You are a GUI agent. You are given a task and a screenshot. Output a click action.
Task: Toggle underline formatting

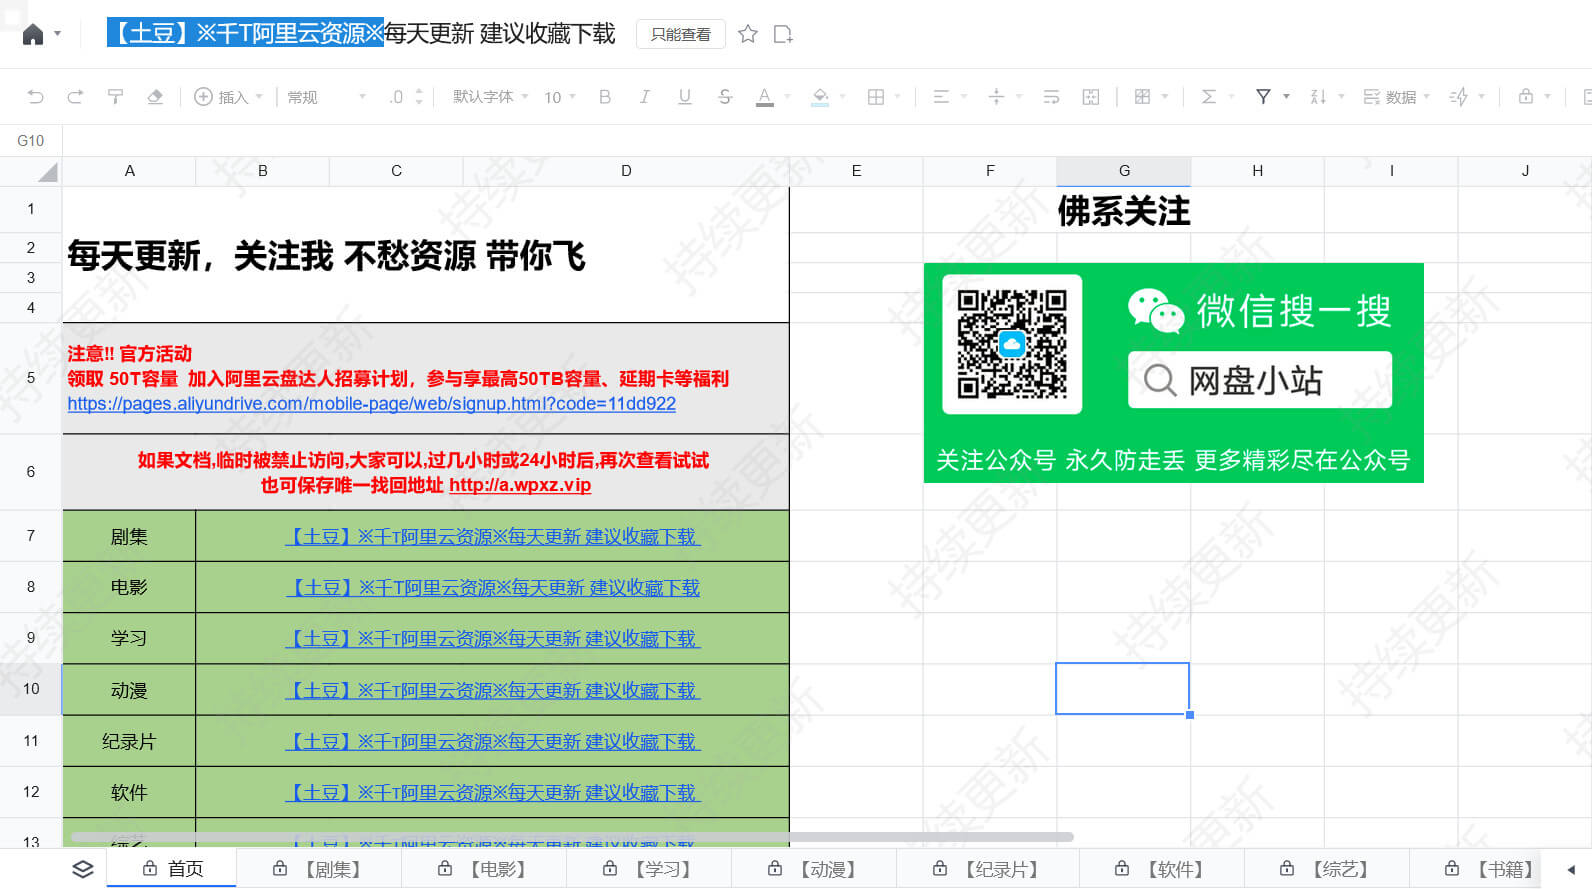click(x=685, y=97)
